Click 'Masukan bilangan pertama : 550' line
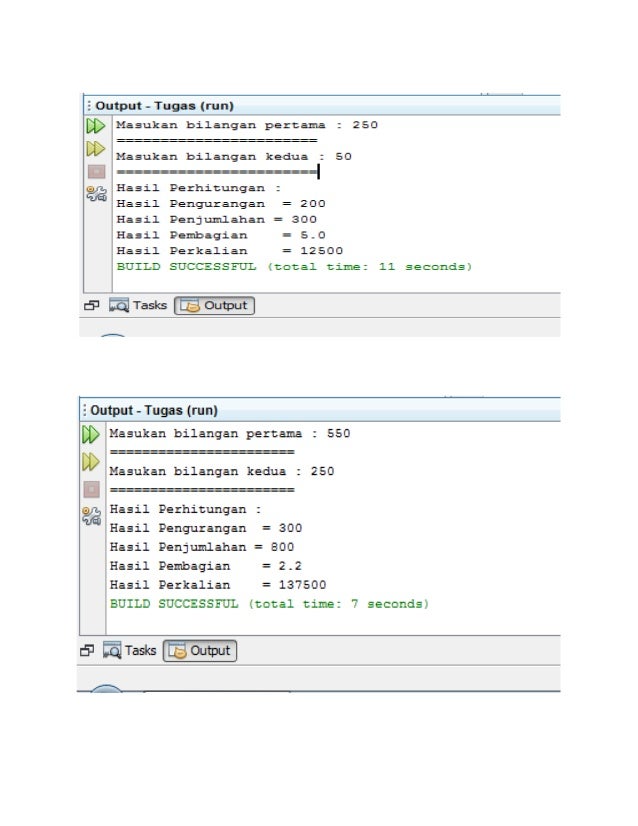Image resolution: width=638 pixels, height=826 pixels. (x=230, y=434)
